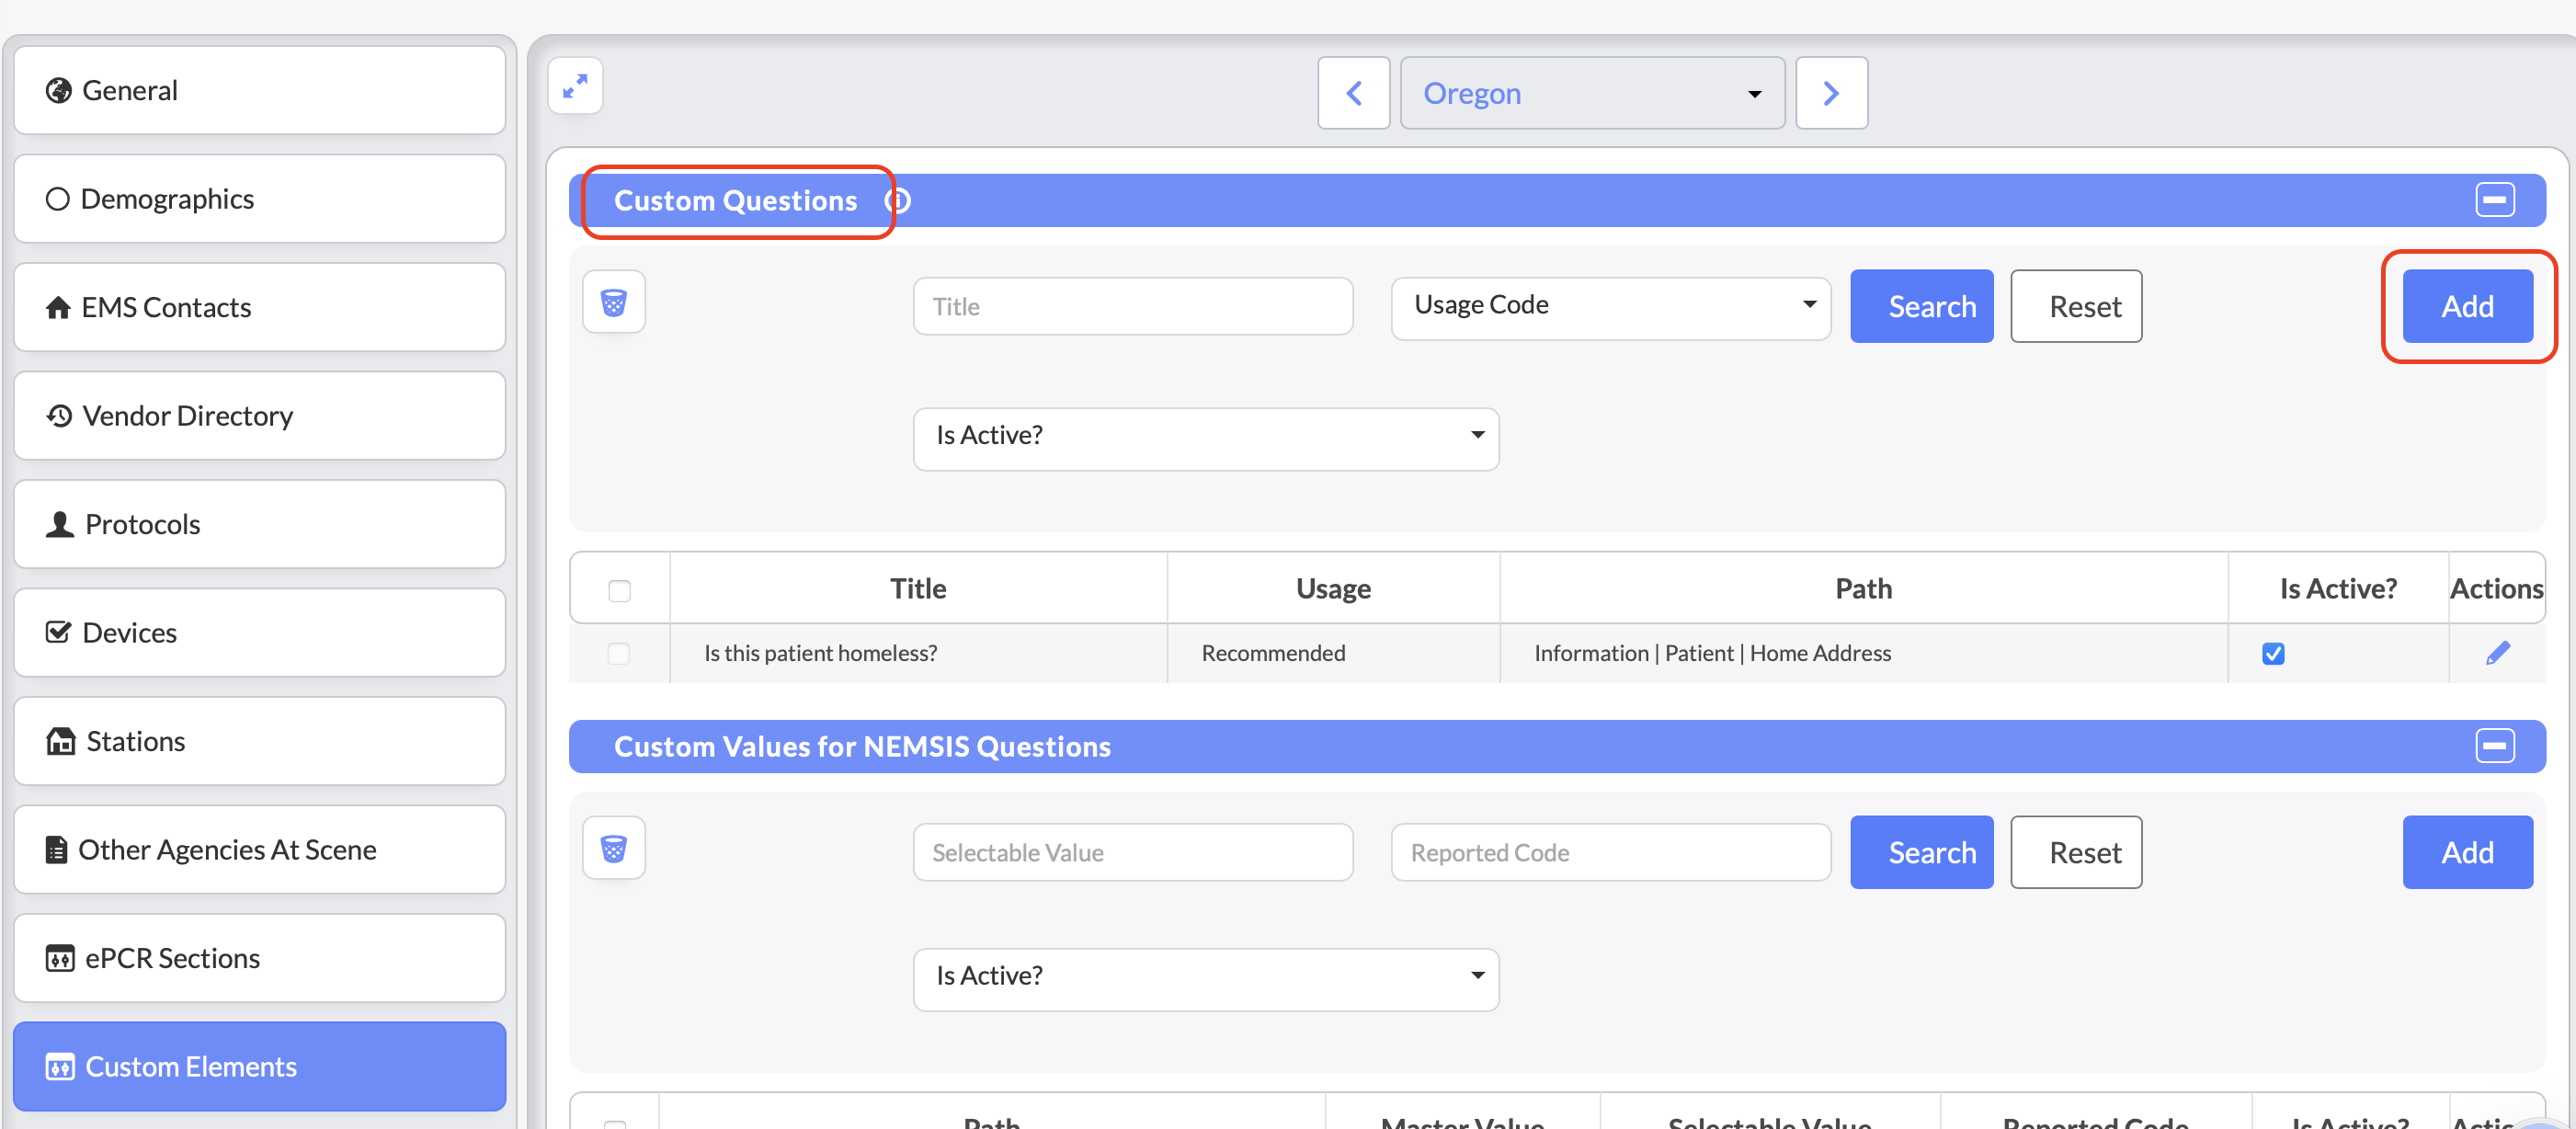The width and height of the screenshot is (2576, 1129).
Task: Click the expand fullscreen arrows icon
Action: coord(575,87)
